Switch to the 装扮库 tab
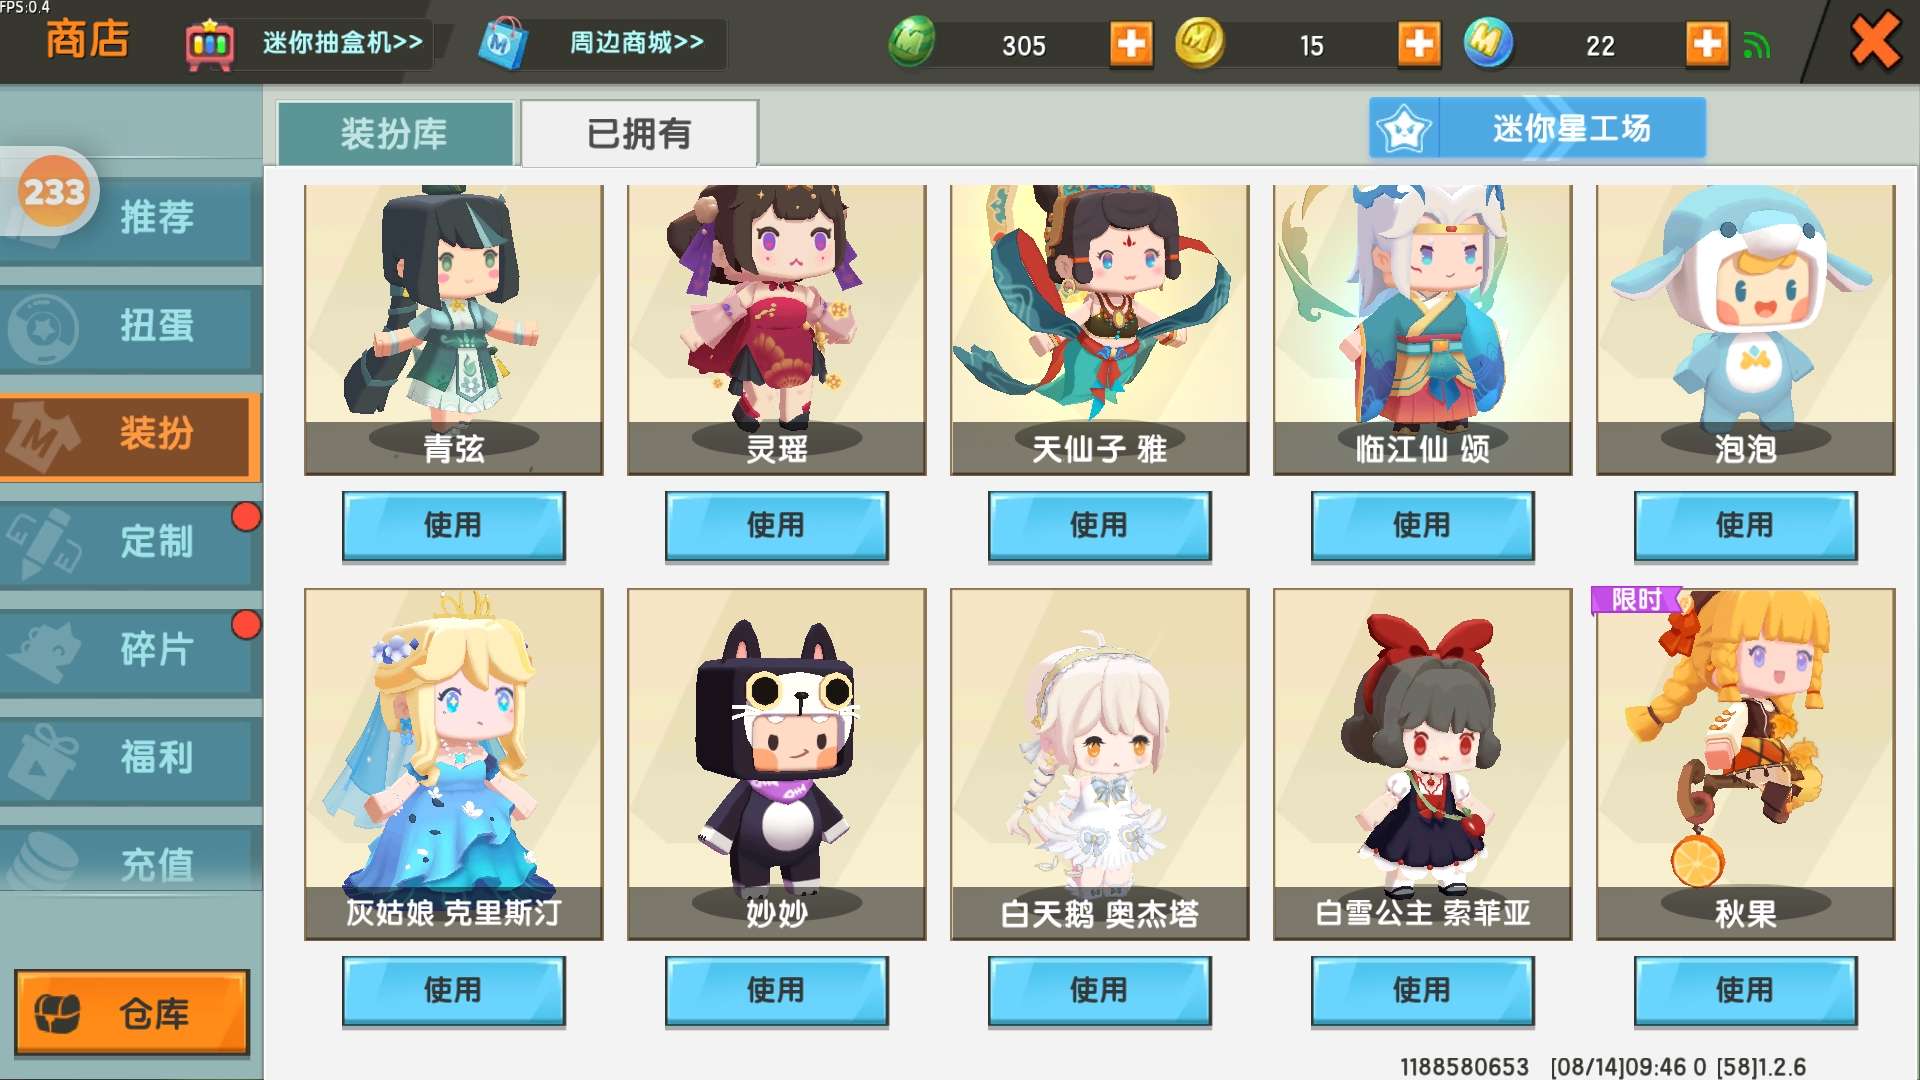Image resolution: width=1920 pixels, height=1080 pixels. (395, 133)
